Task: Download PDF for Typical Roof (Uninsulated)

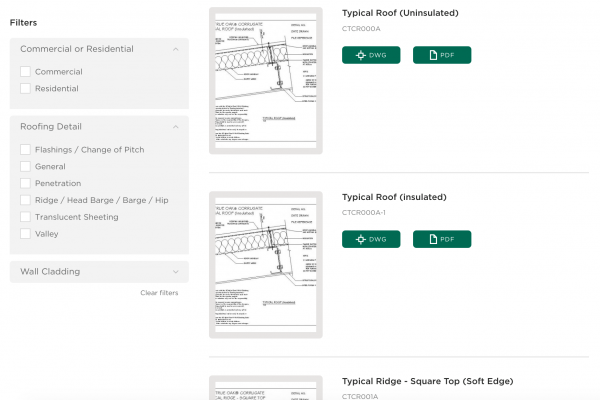Action: [442, 55]
